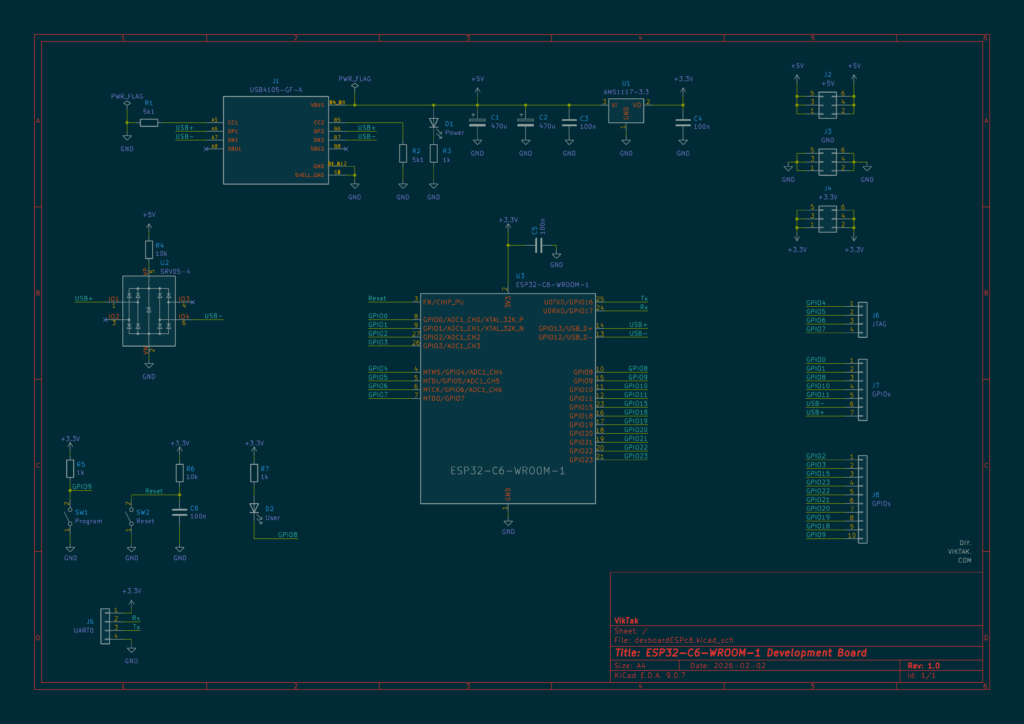Select the Reset net label at EN/CHIP_PU
This screenshot has height=724, width=1024.
point(377,298)
